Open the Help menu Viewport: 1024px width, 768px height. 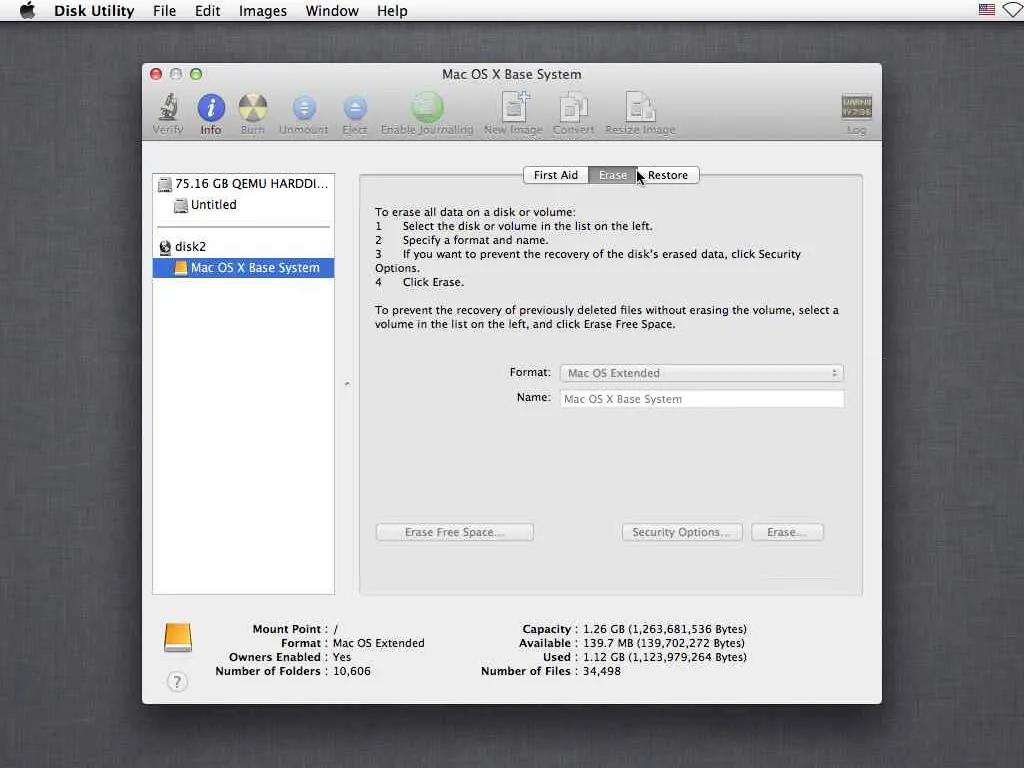392,10
